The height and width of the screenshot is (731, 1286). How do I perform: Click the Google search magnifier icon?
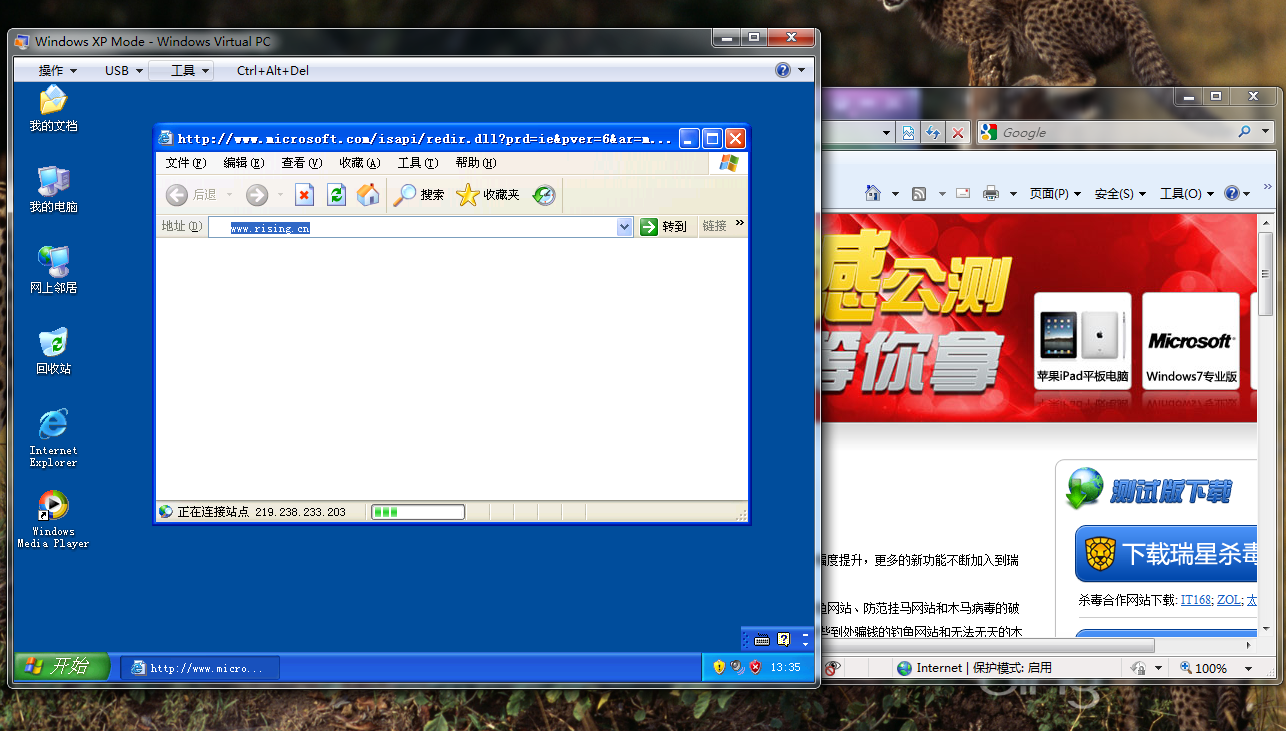tap(1244, 132)
